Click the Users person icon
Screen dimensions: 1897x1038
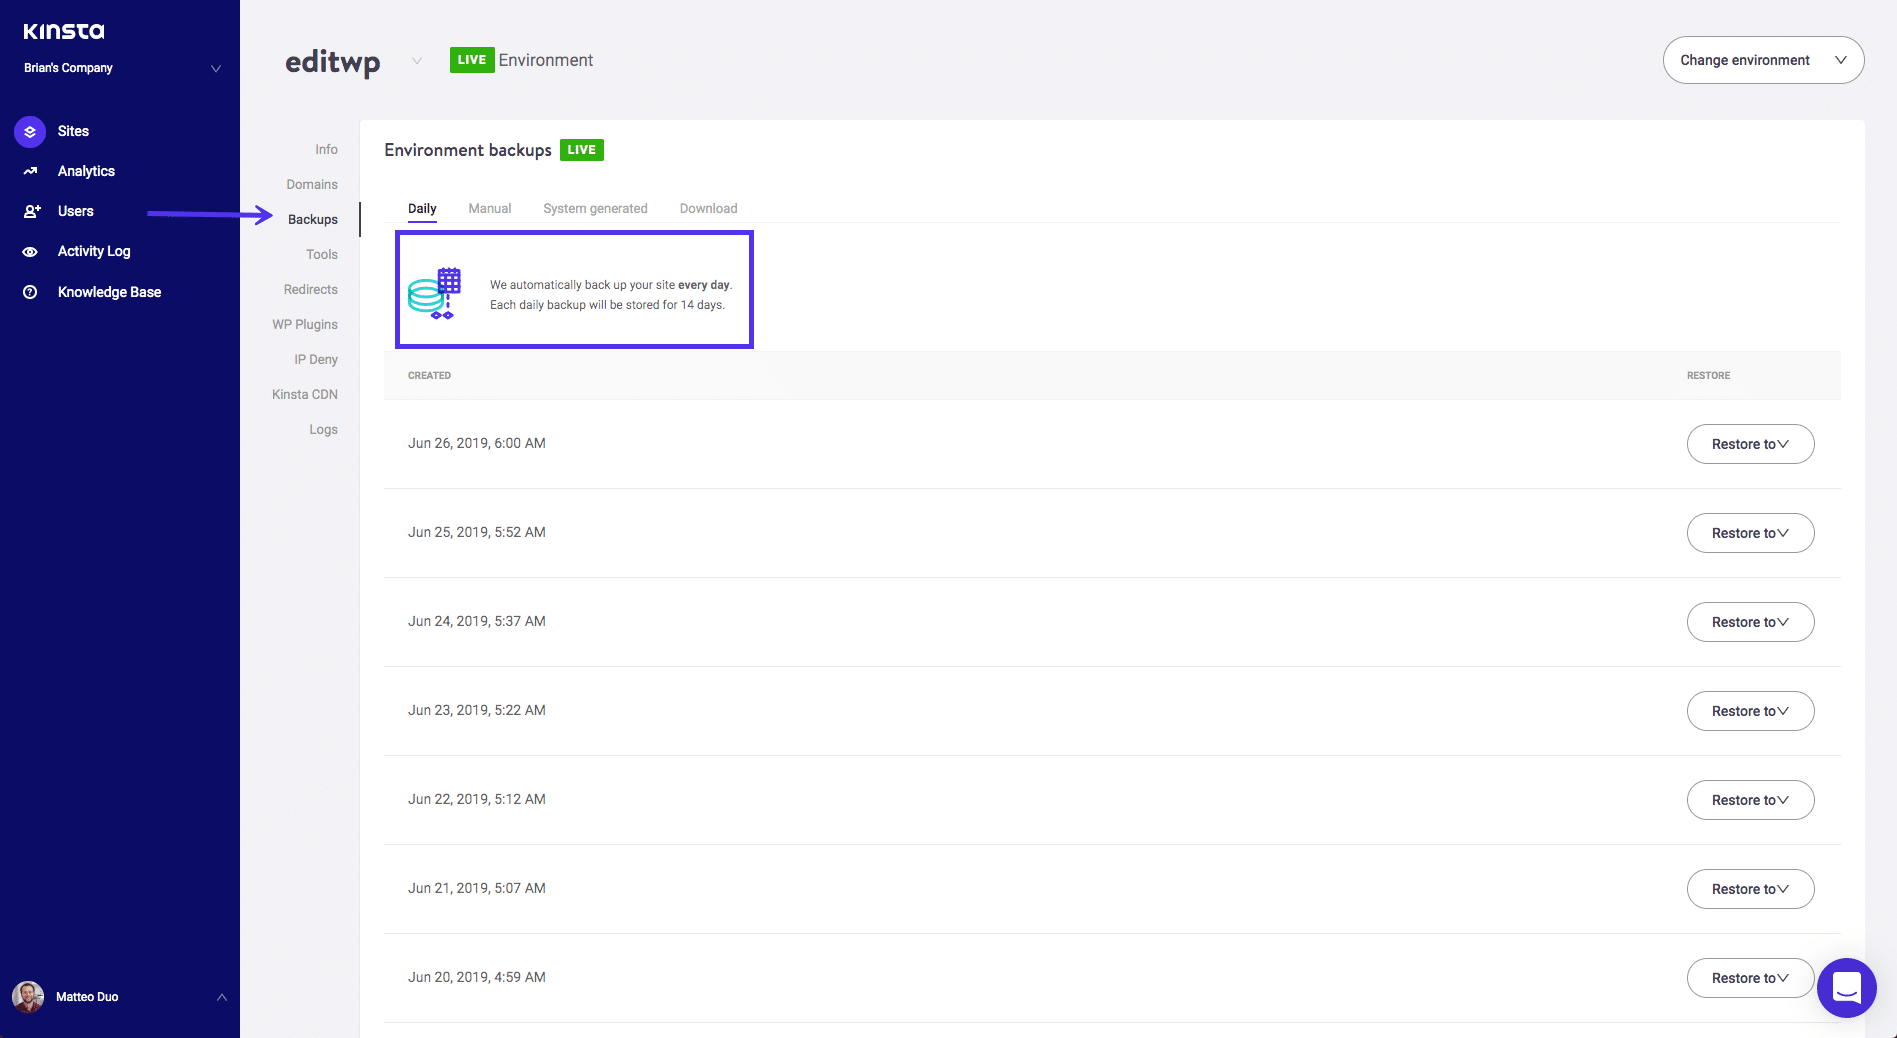pyautogui.click(x=29, y=211)
